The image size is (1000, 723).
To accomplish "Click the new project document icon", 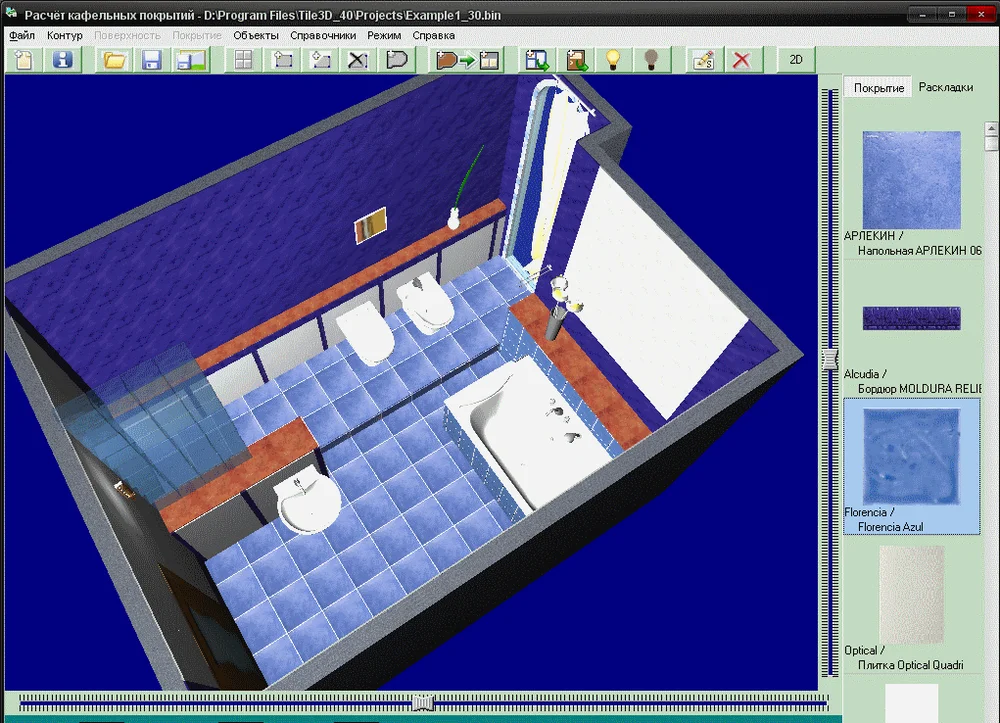I will pyautogui.click(x=24, y=60).
